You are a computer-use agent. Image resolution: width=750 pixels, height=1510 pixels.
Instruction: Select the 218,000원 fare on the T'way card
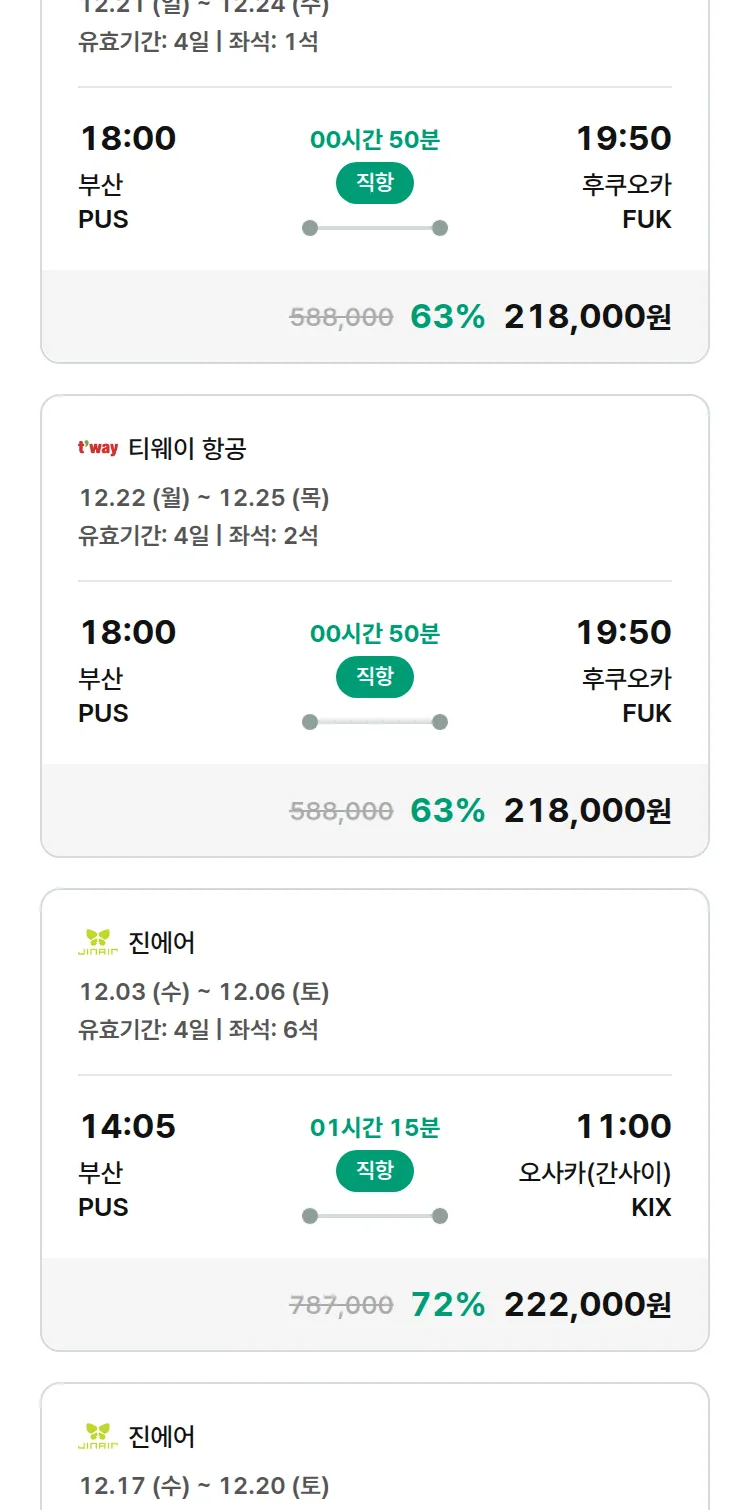click(587, 810)
